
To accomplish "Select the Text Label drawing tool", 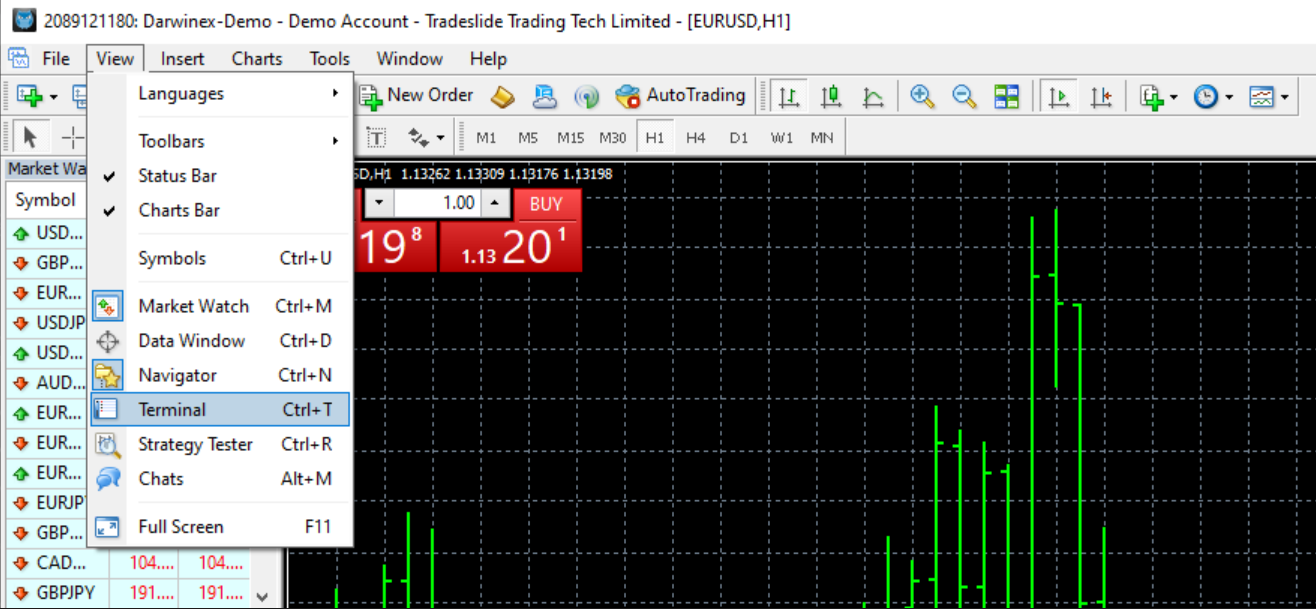I will pyautogui.click(x=376, y=137).
